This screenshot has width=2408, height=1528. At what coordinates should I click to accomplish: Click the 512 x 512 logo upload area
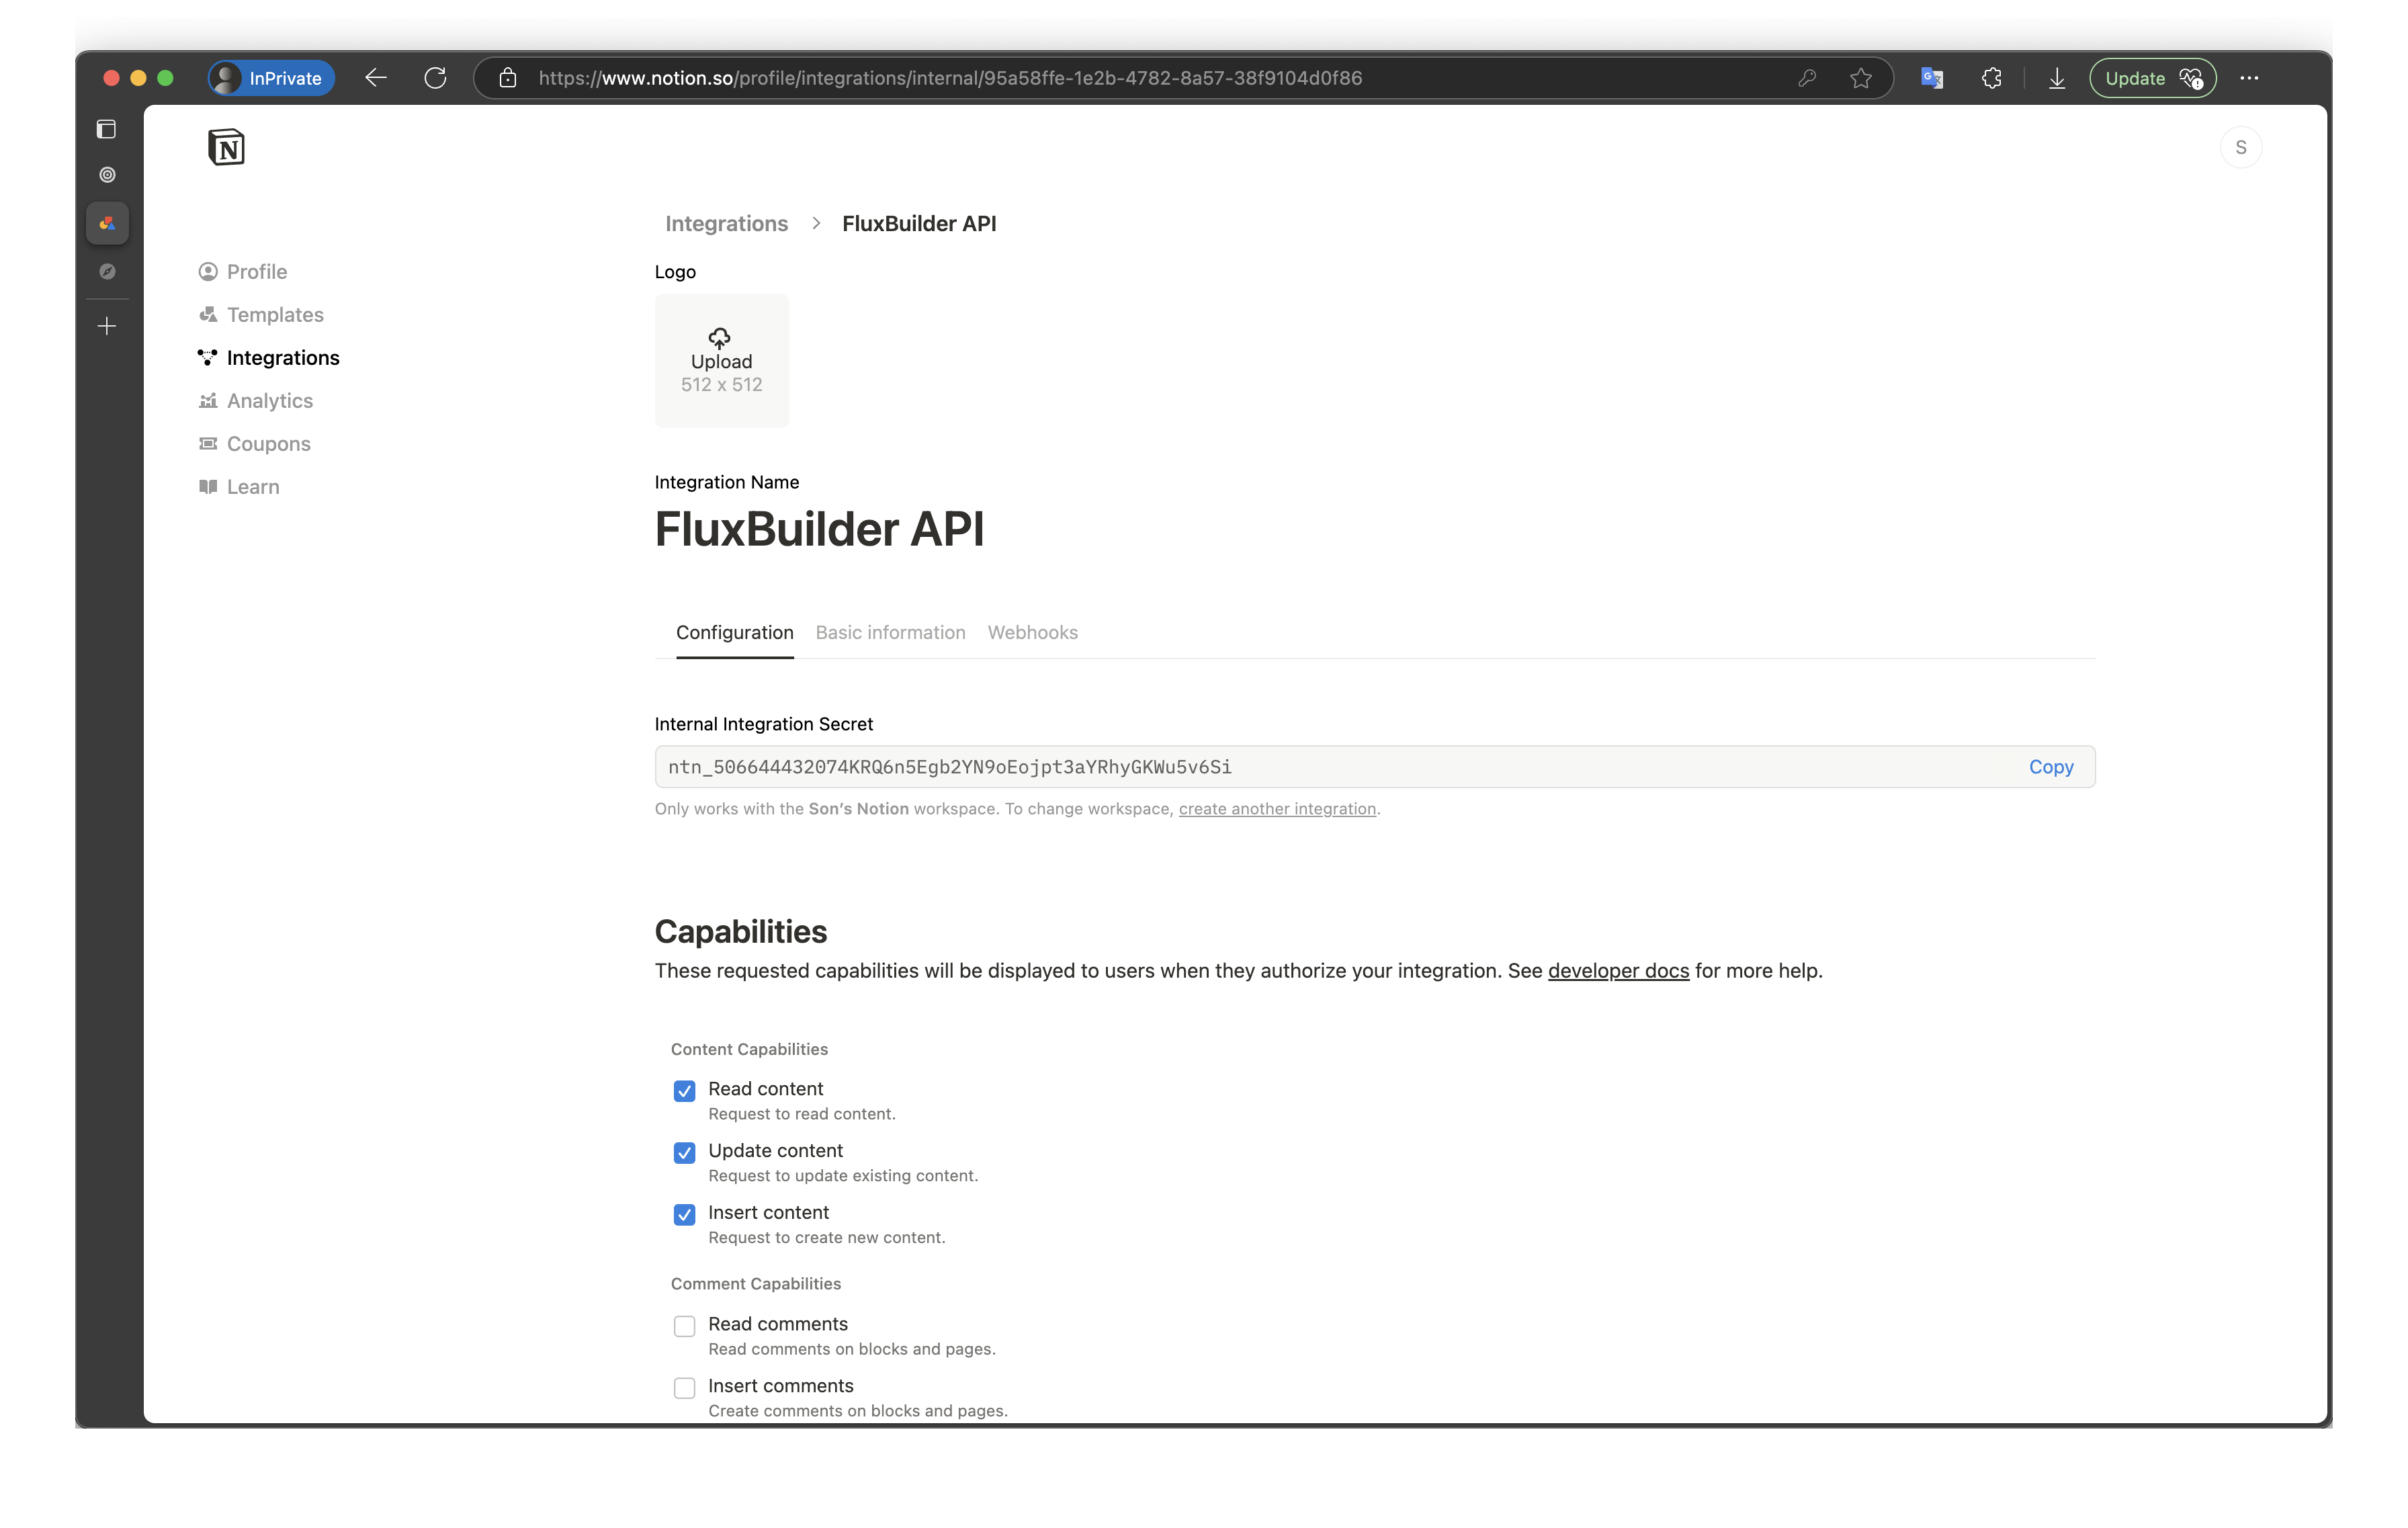point(721,360)
